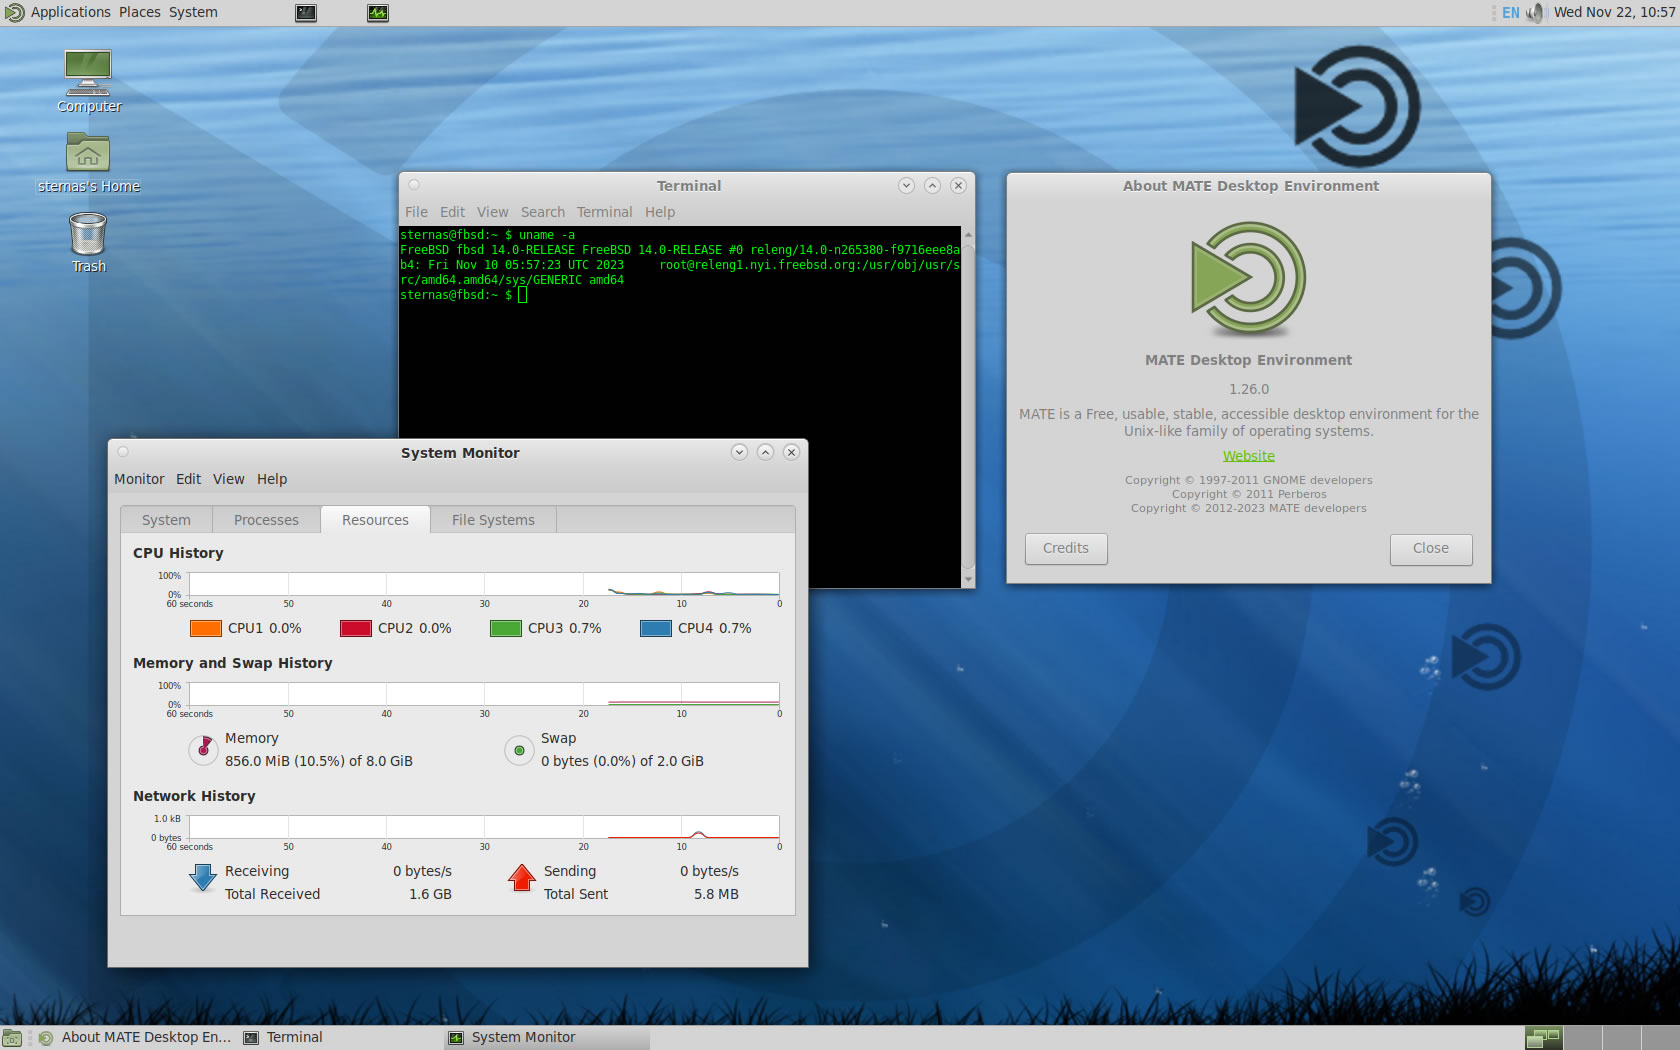
Task: Click the Network History graph
Action: [484, 827]
